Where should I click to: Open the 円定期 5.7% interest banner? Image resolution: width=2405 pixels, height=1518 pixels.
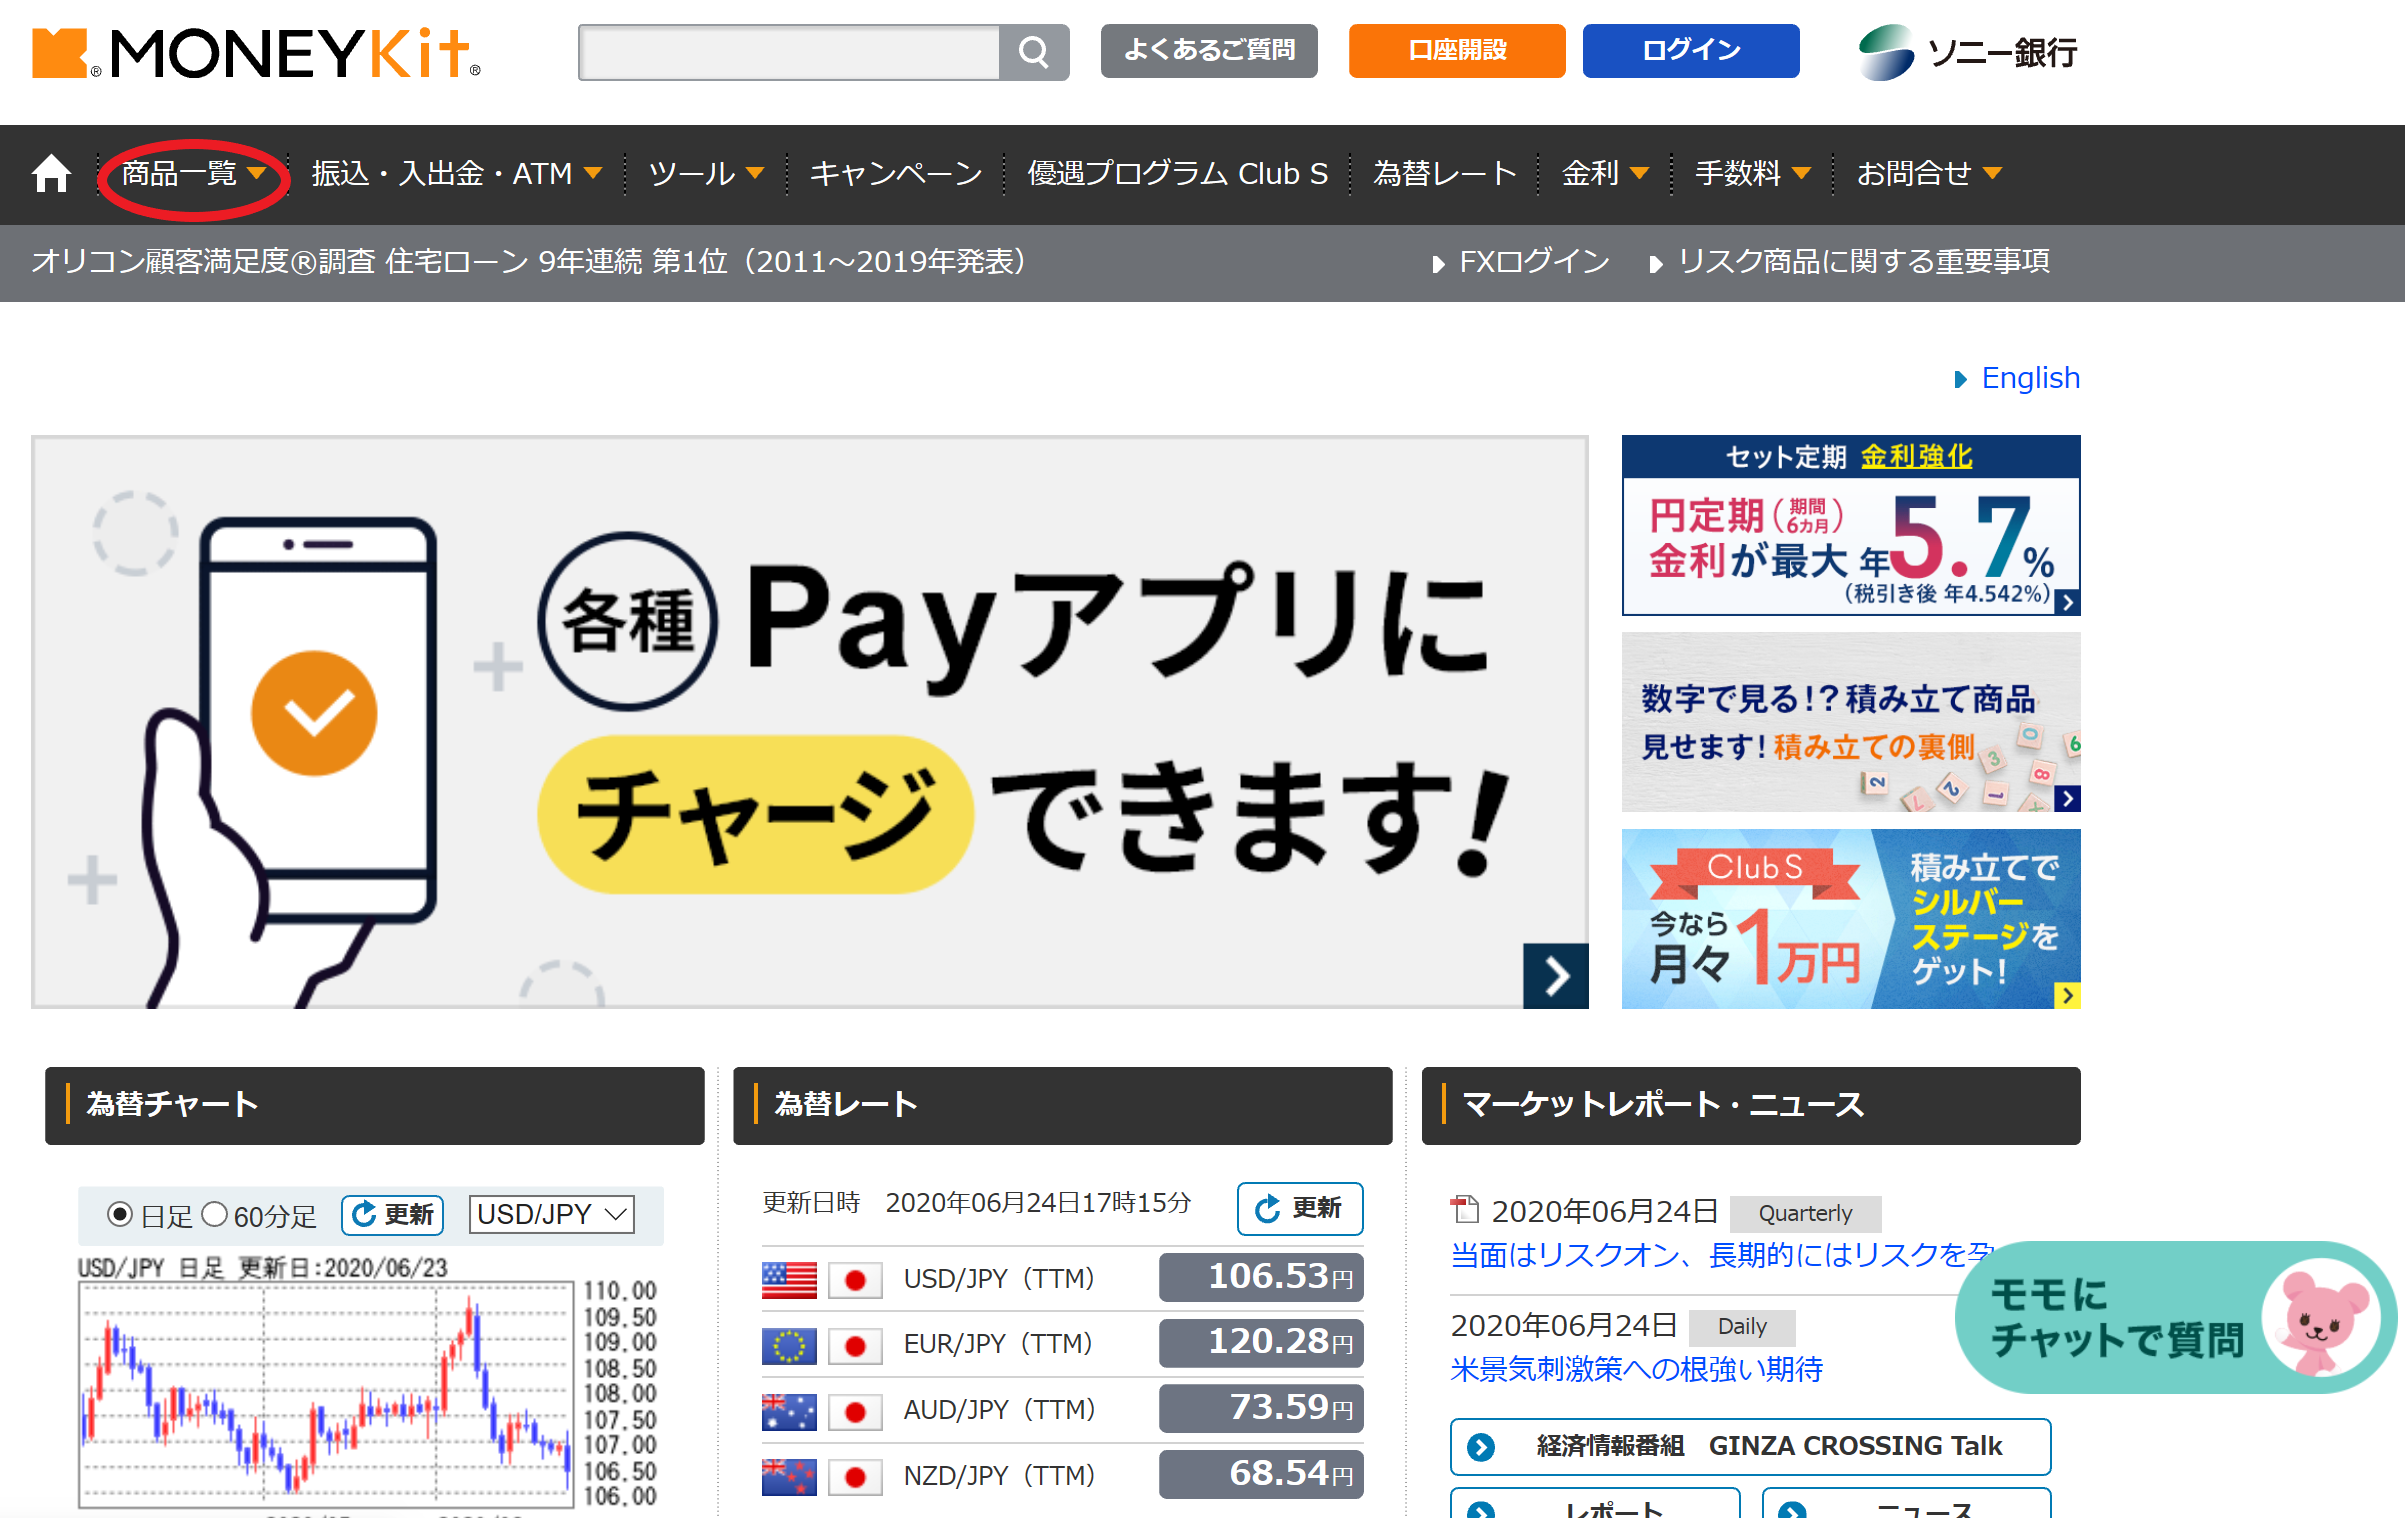pos(1850,525)
